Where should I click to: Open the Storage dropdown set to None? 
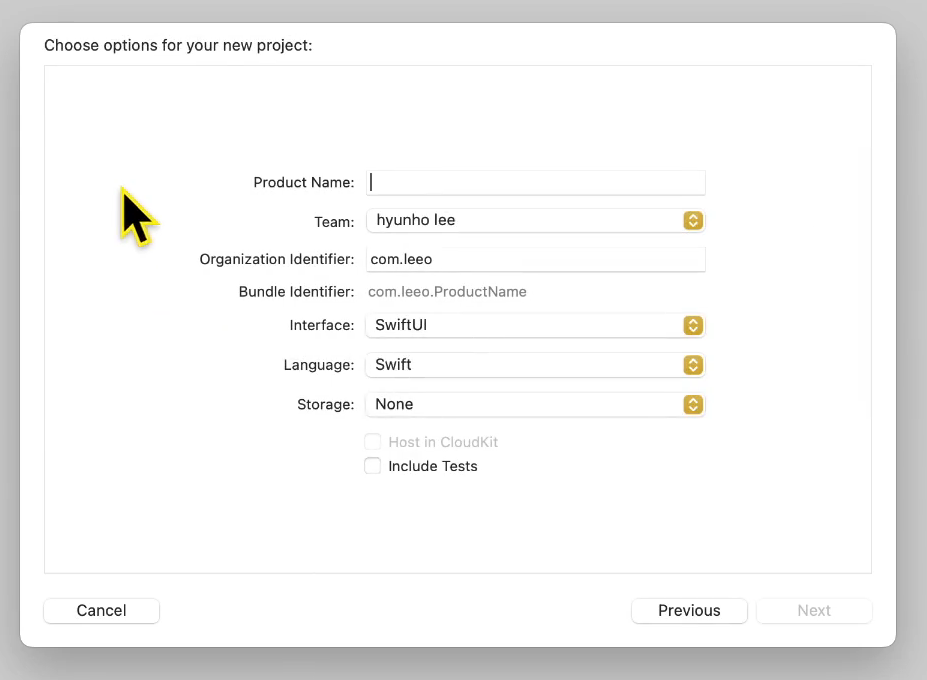(x=535, y=404)
